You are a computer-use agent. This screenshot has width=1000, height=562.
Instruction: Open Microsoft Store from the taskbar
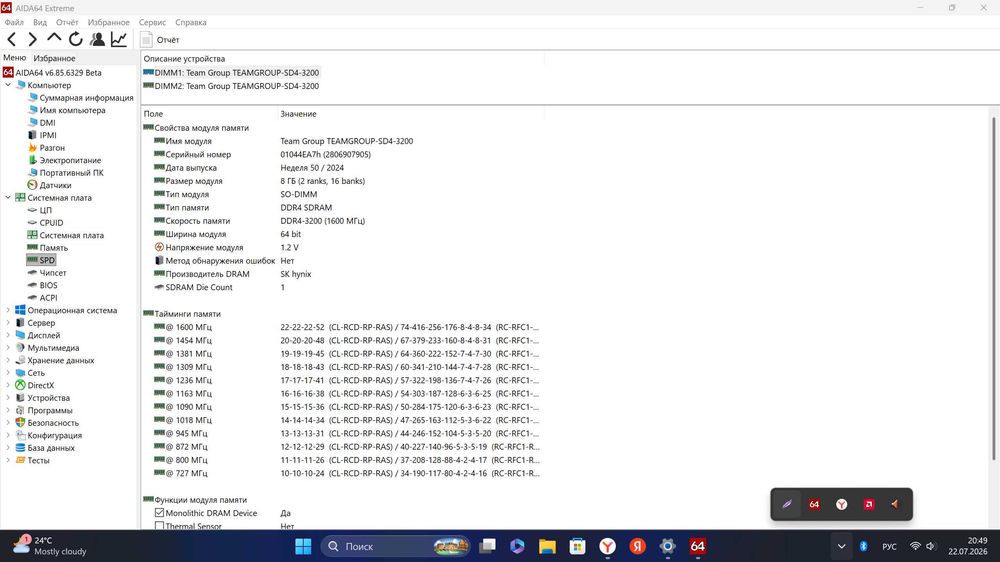point(577,546)
